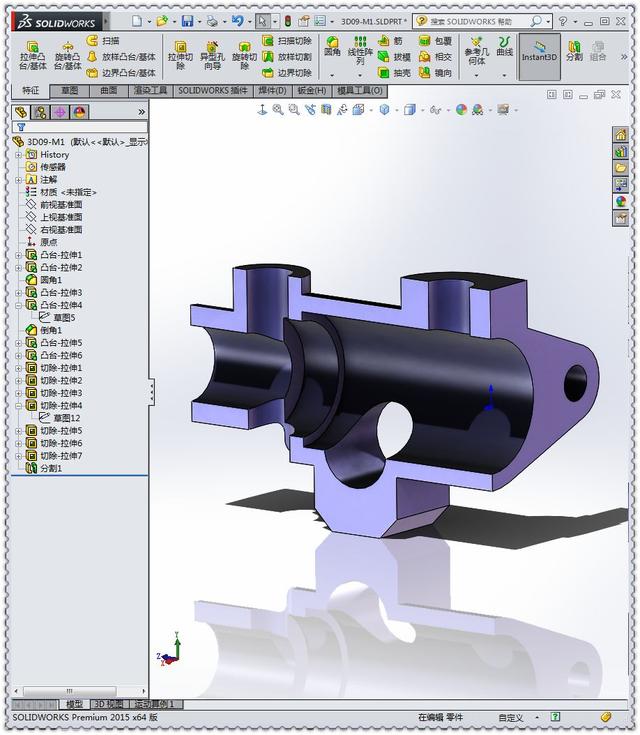Open the 曲线 curves tool
640x735 pixels.
tap(504, 46)
